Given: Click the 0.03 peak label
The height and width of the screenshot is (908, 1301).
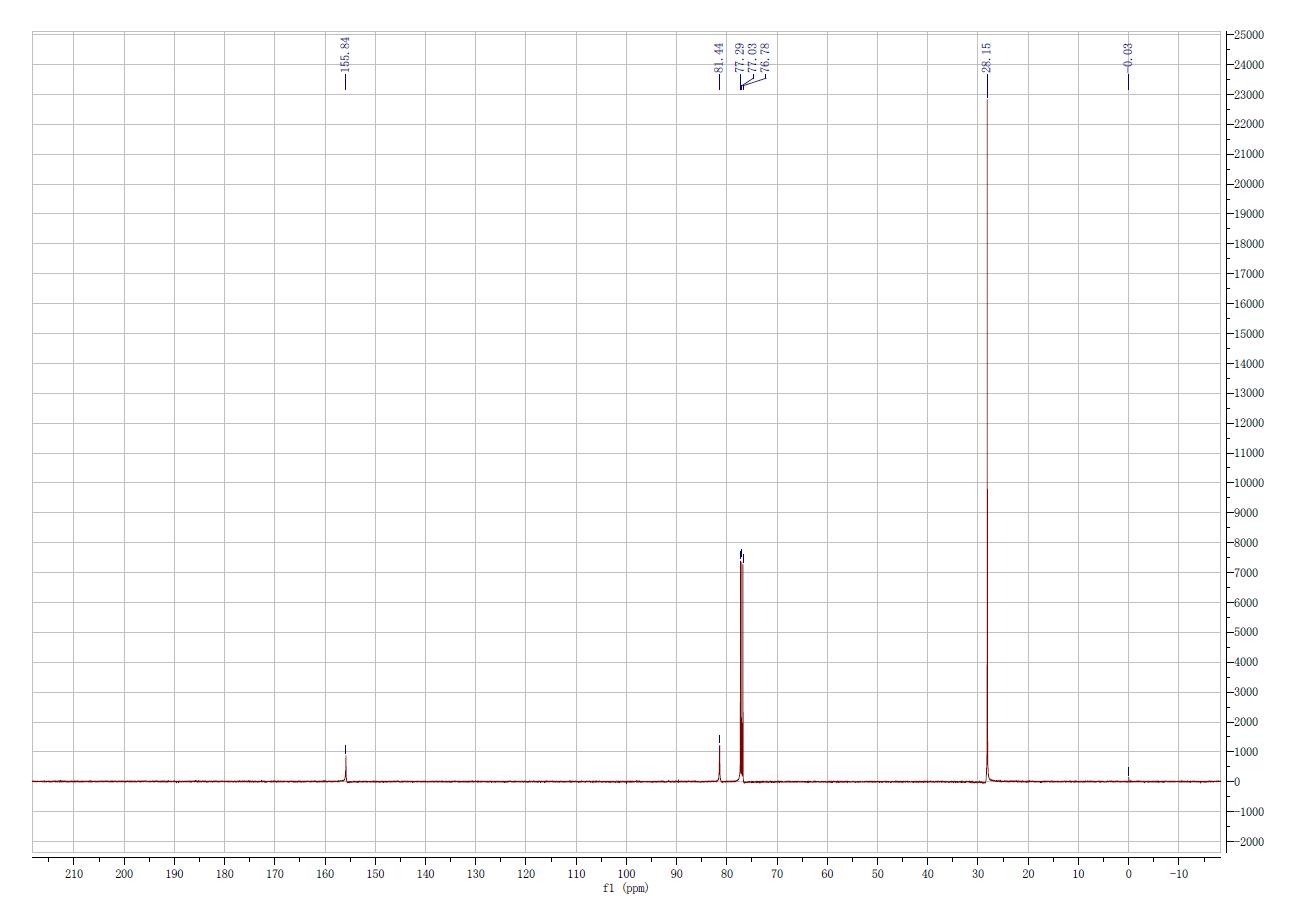Looking at the screenshot, I should (1128, 56).
